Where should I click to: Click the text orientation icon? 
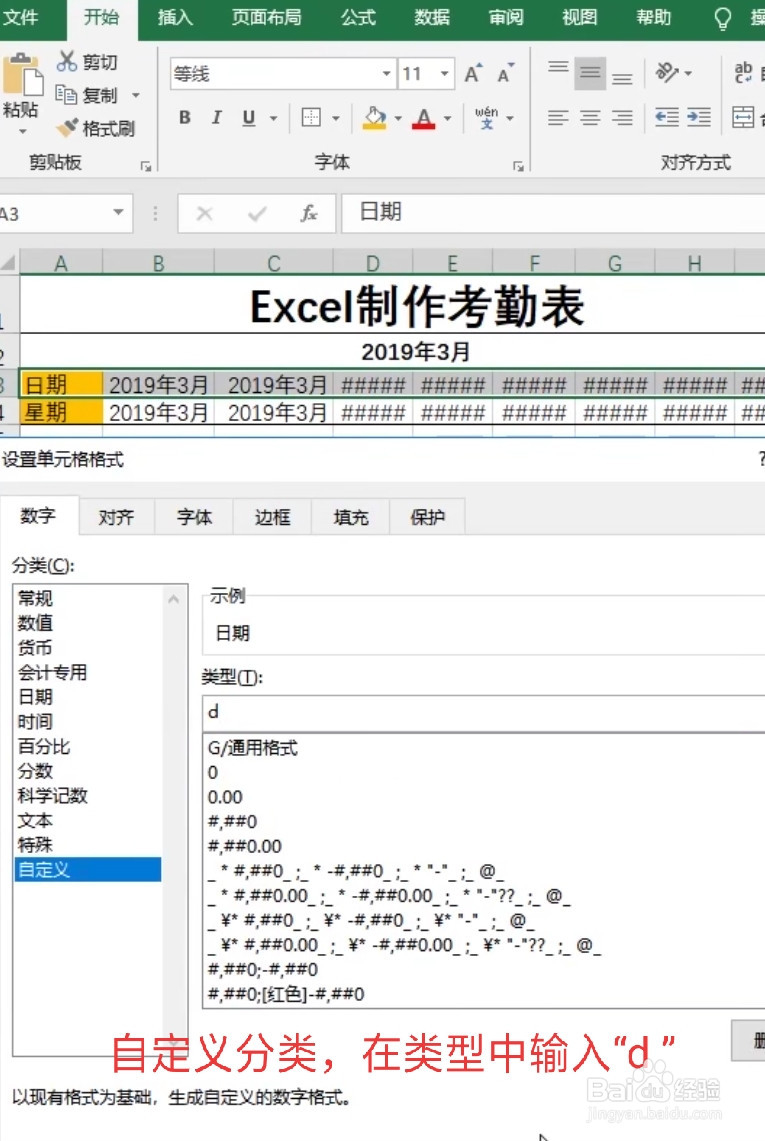click(666, 73)
